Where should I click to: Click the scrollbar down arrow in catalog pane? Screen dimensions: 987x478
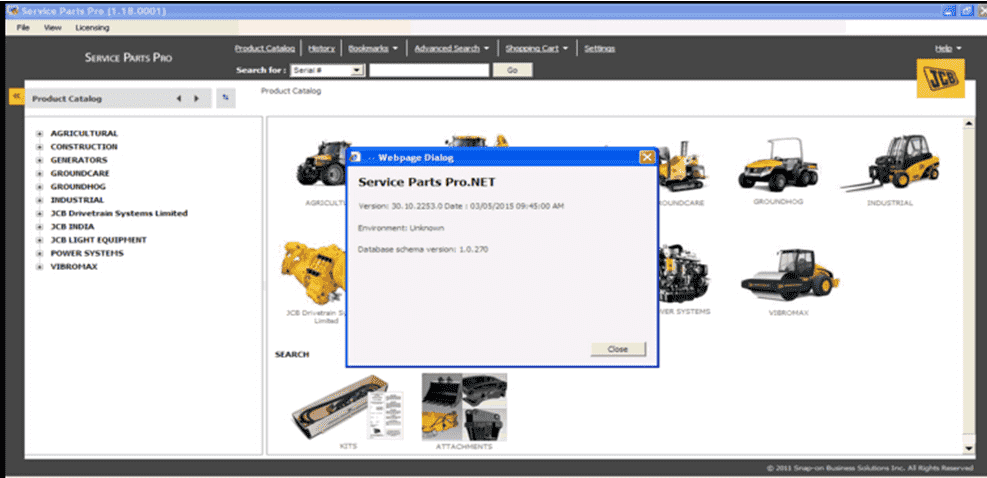click(x=969, y=448)
